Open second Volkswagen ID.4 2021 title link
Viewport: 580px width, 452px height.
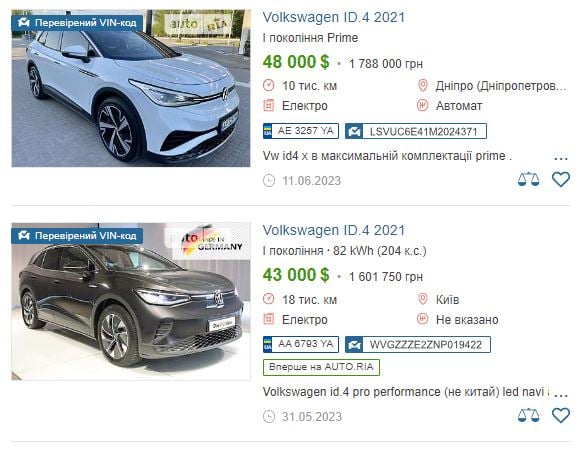coord(334,230)
